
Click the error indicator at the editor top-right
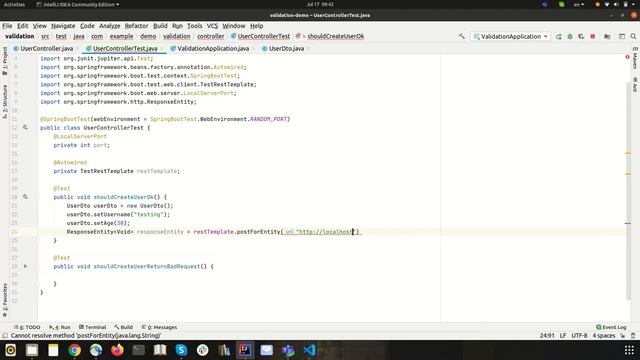[627, 57]
